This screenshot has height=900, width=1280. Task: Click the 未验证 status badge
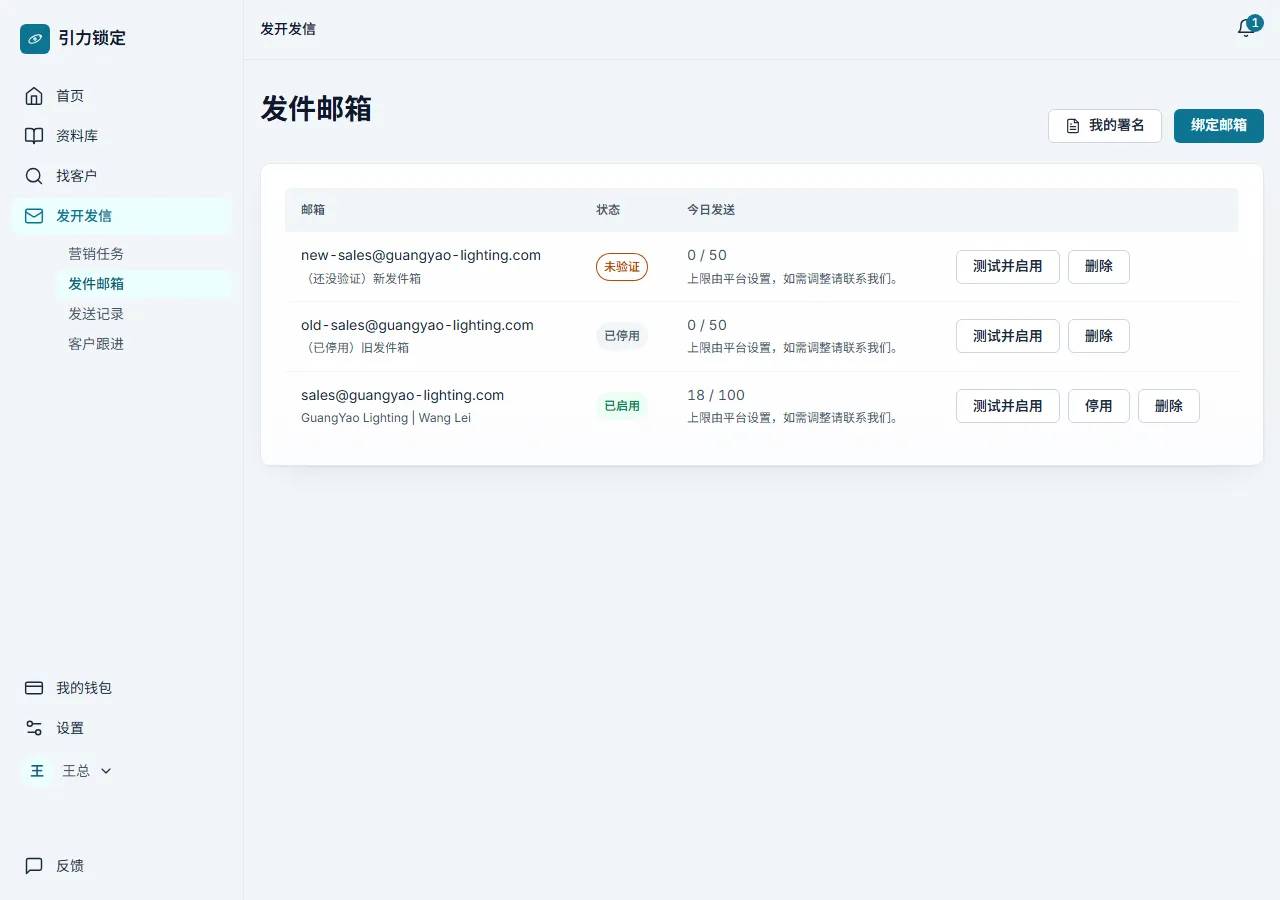click(622, 267)
